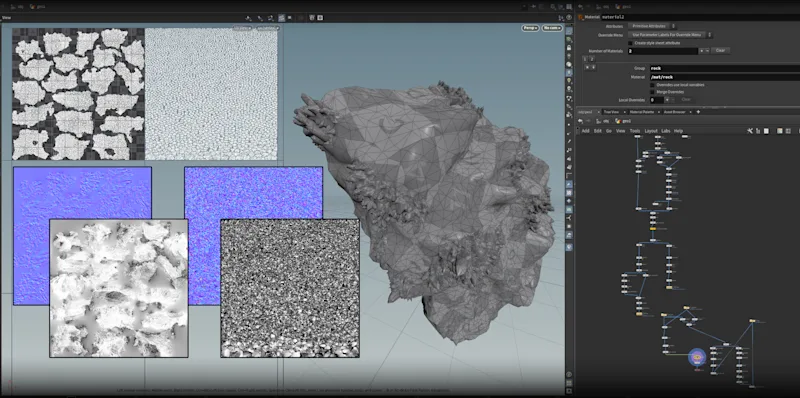800x398 pixels.
Task: Open the Override Menu dropdown
Action: point(670,35)
